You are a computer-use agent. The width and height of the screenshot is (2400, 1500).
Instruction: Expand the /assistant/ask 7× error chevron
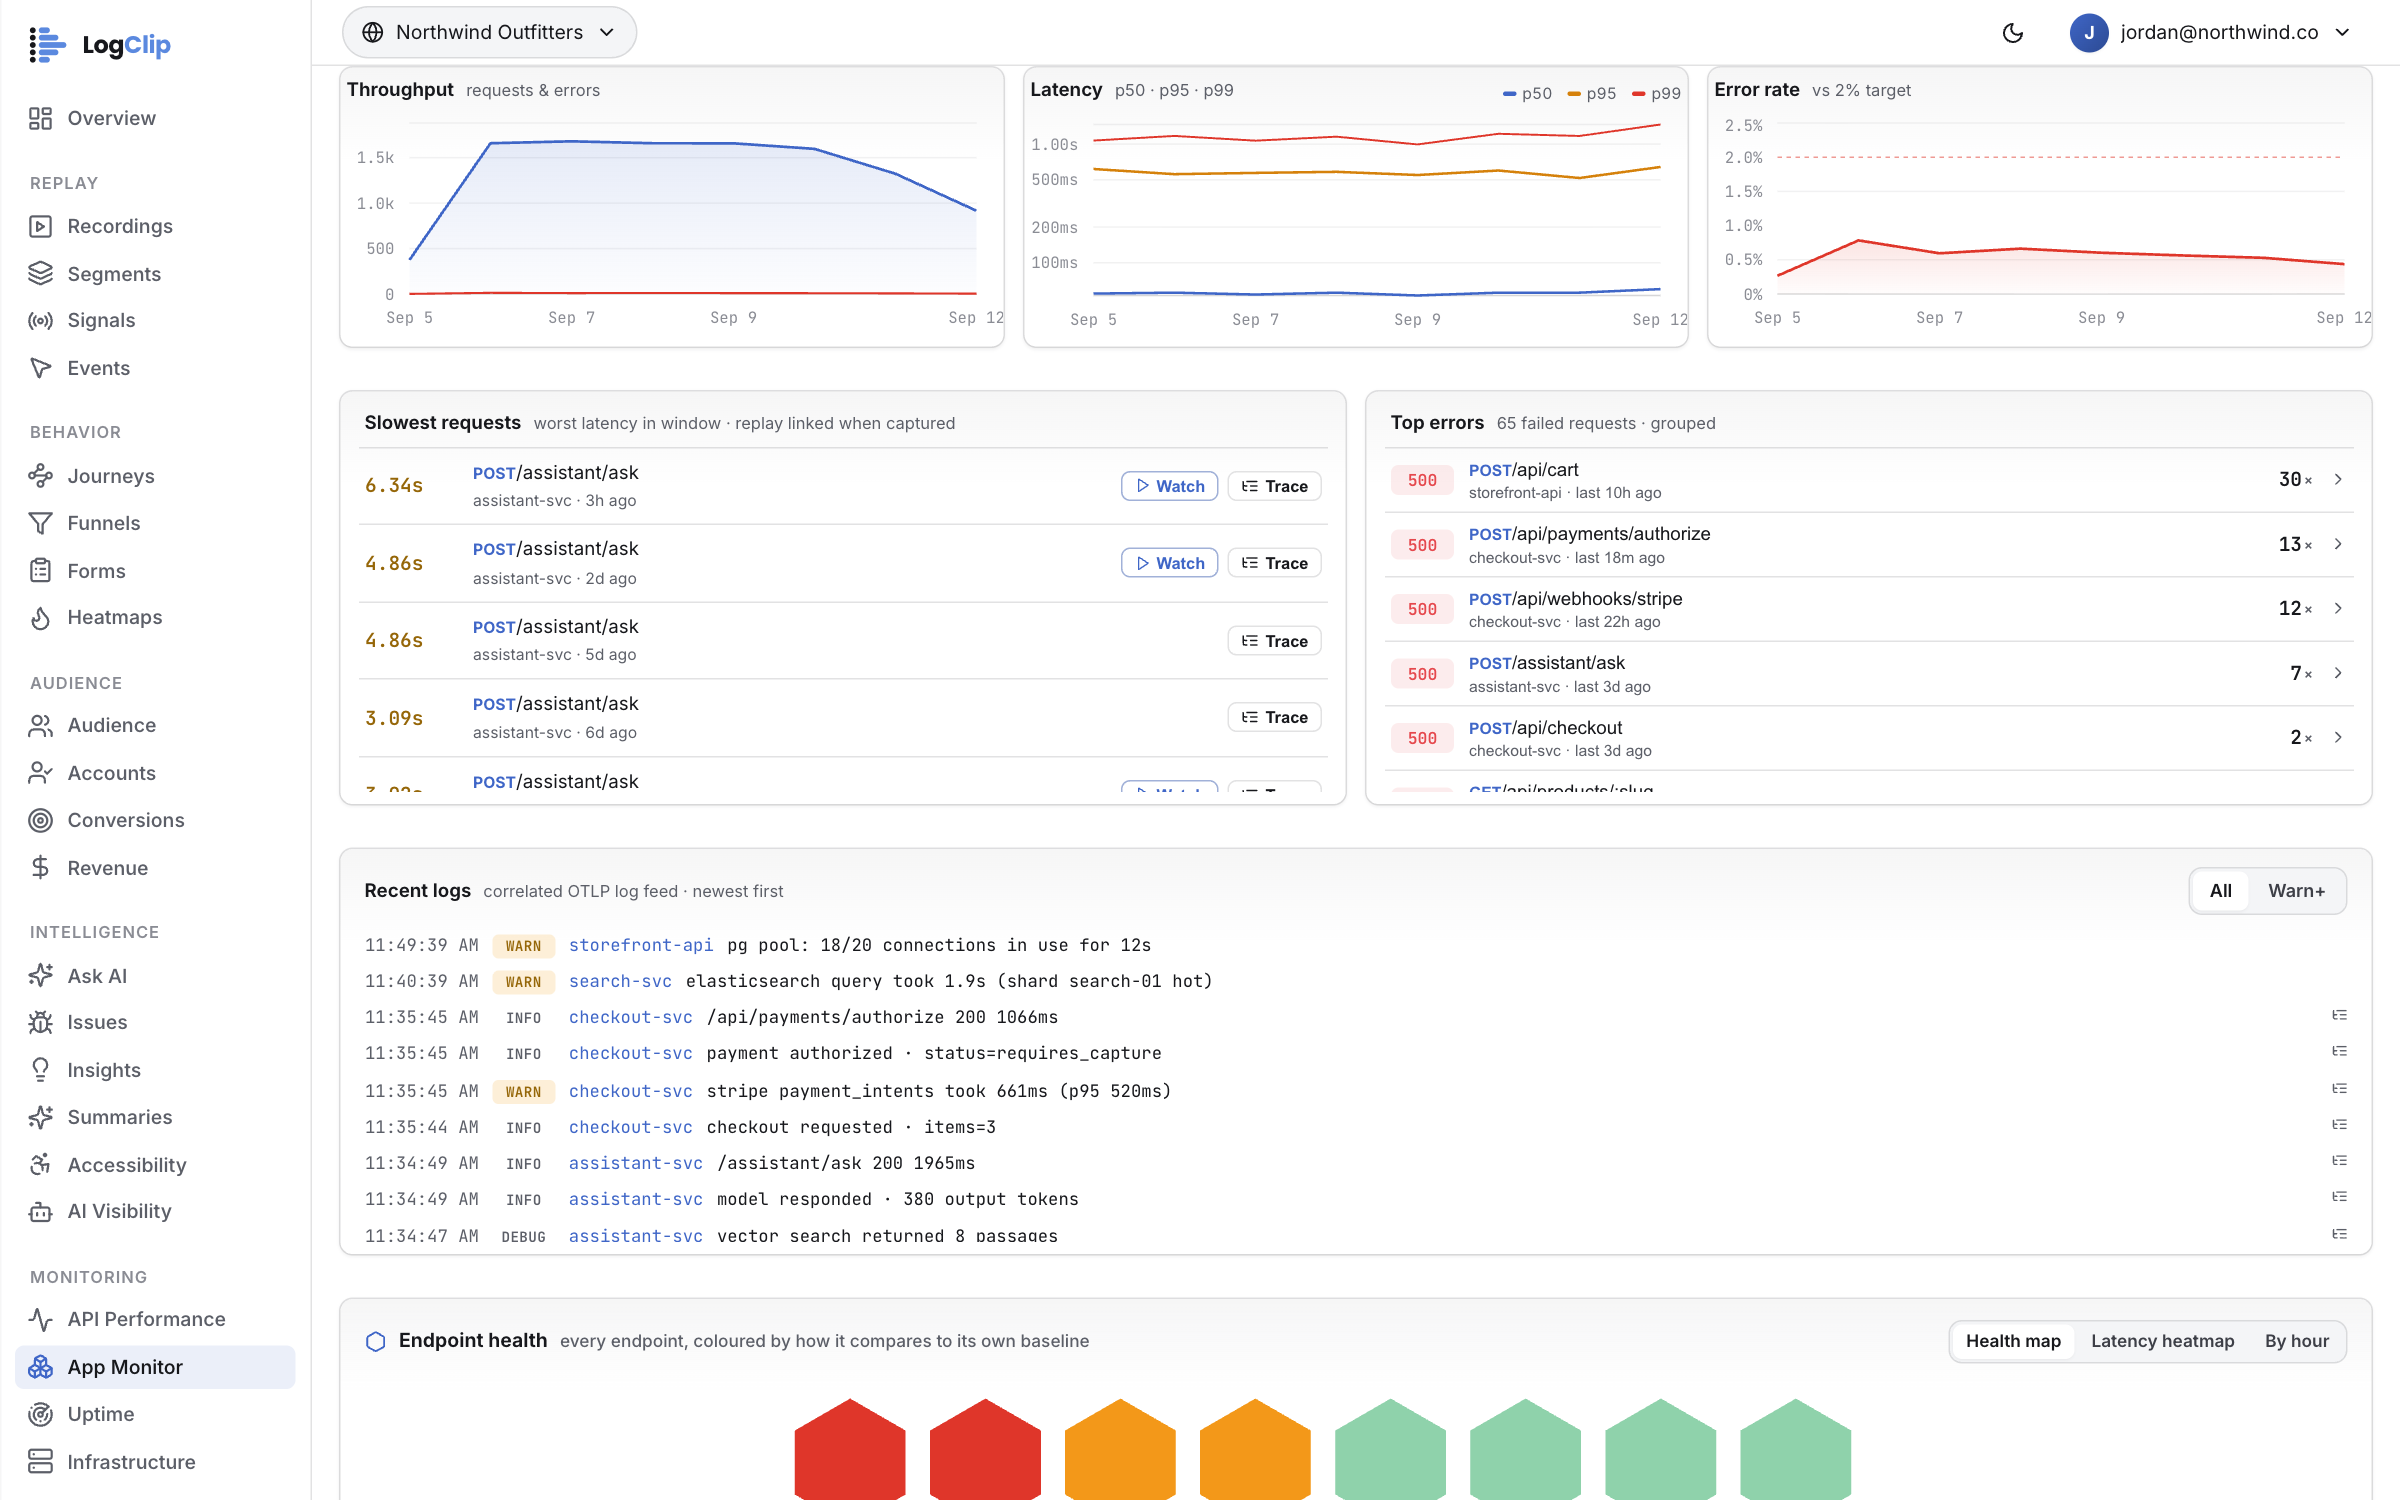(x=2338, y=673)
